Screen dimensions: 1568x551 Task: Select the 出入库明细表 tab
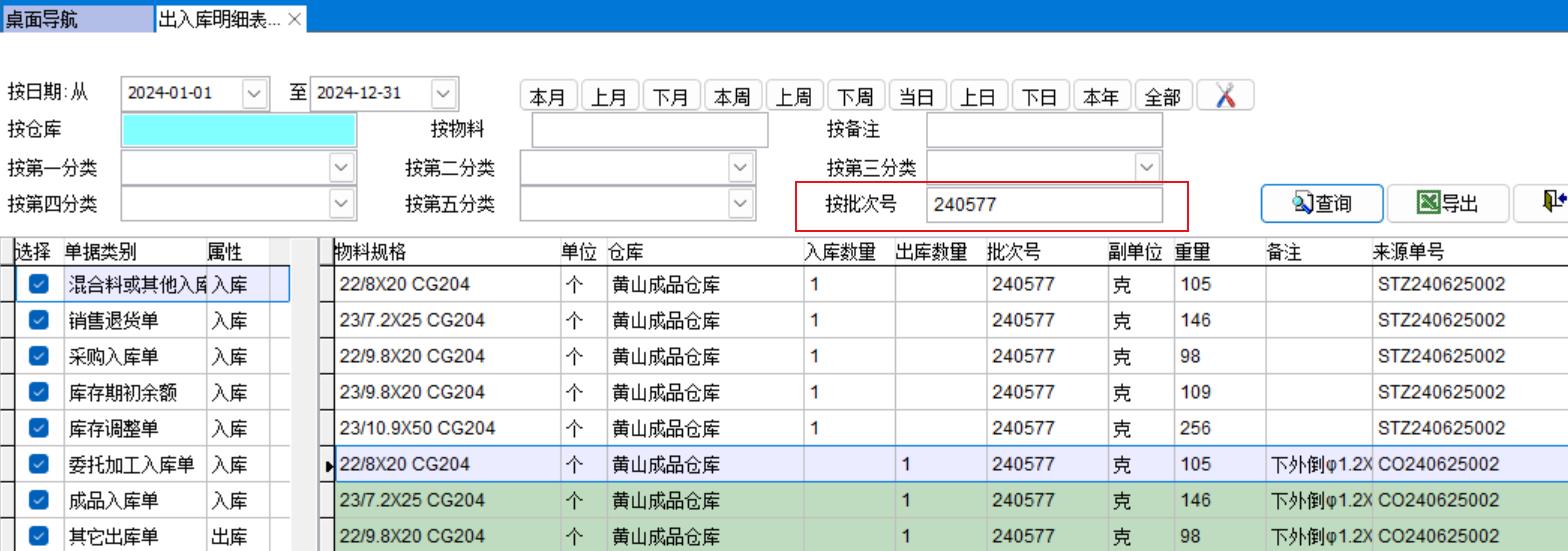(219, 19)
